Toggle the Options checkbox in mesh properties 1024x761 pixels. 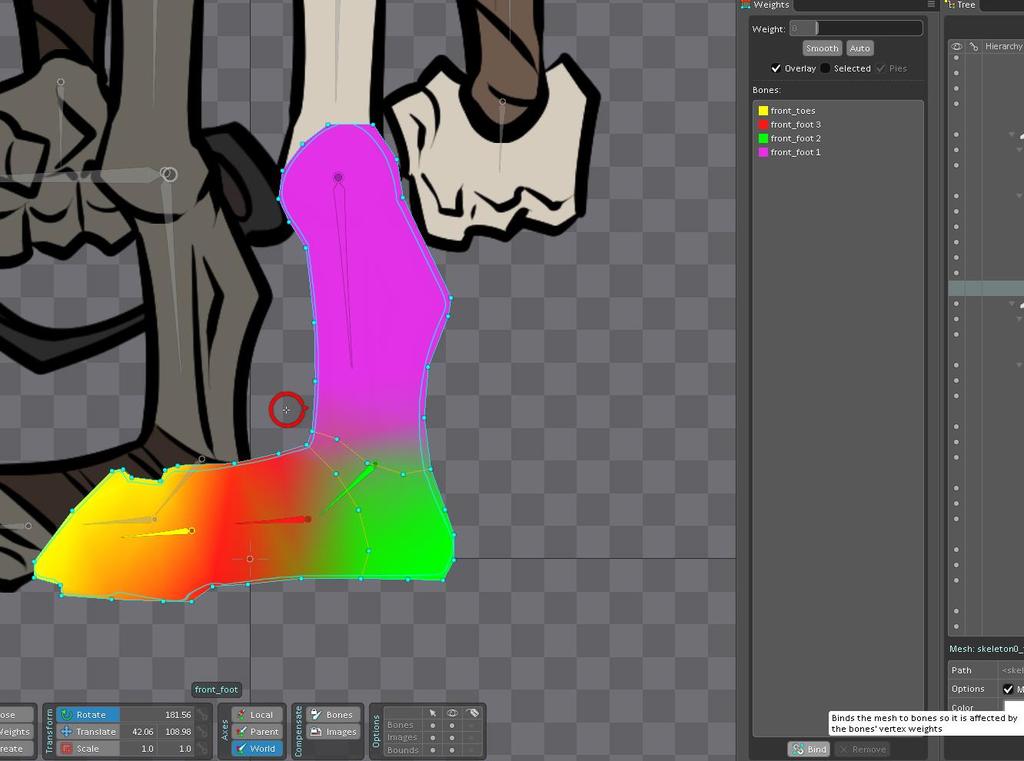tap(1008, 688)
